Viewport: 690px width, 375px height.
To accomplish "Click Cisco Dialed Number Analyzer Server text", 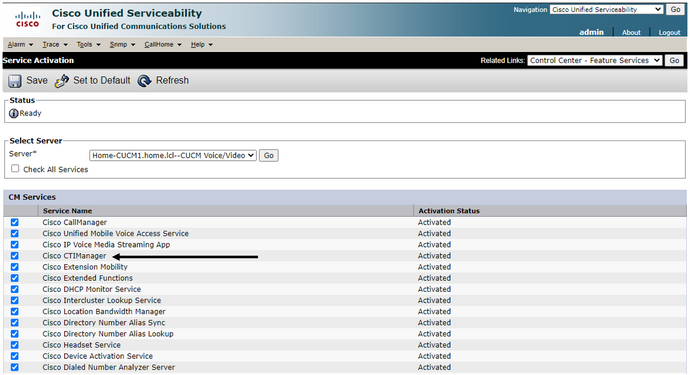I will pyautogui.click(x=109, y=367).
